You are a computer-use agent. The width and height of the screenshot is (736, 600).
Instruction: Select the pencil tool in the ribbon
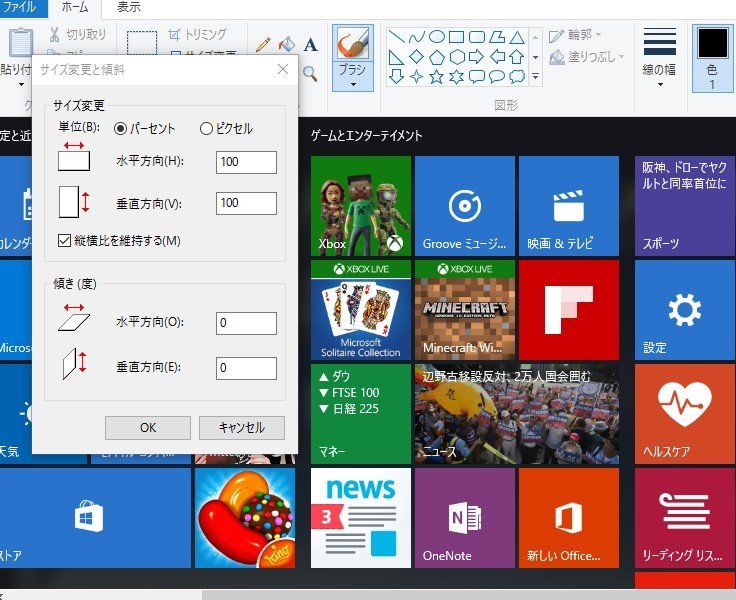[x=264, y=44]
